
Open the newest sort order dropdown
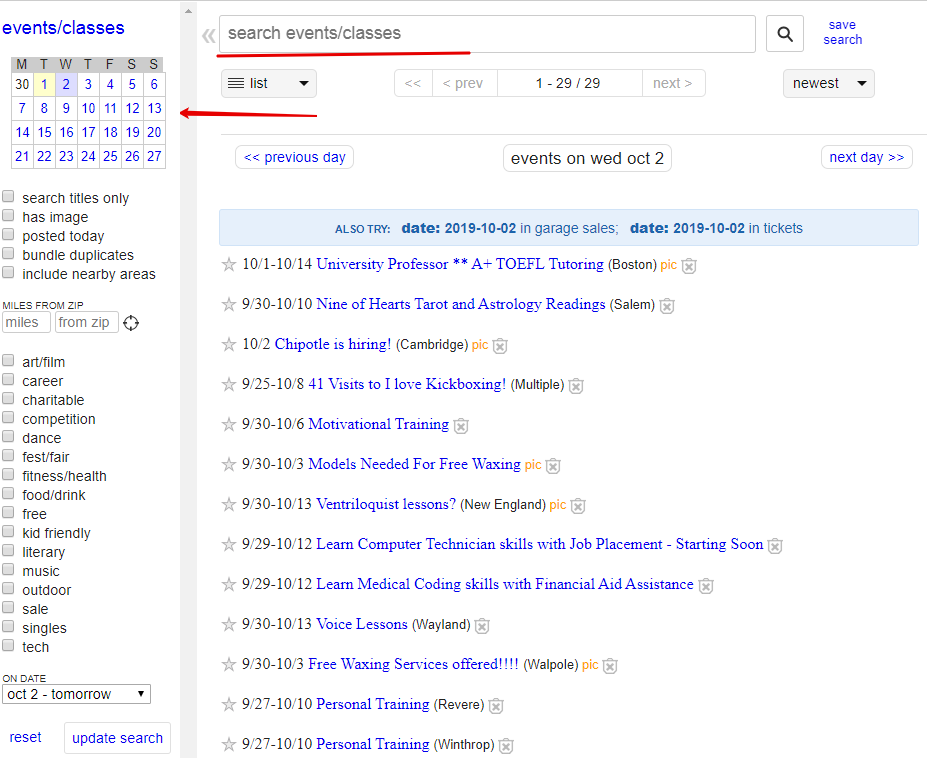(x=828, y=83)
